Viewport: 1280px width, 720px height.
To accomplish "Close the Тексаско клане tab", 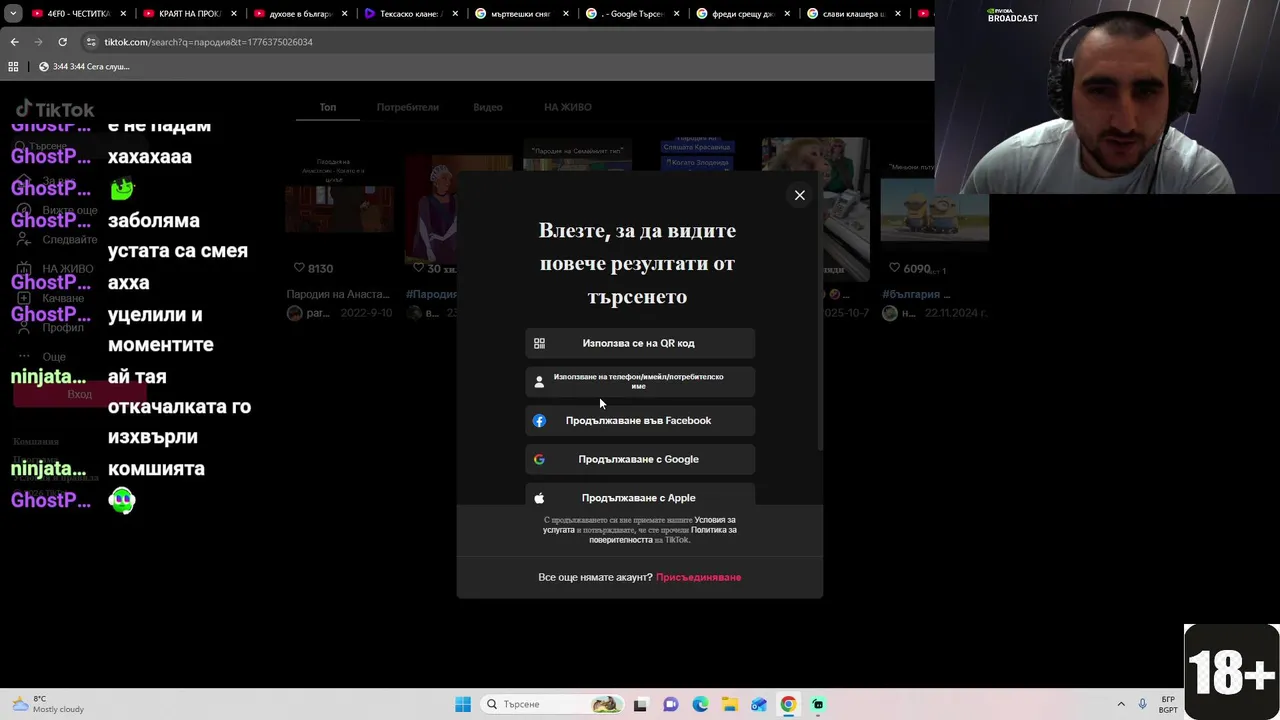I will 454,14.
